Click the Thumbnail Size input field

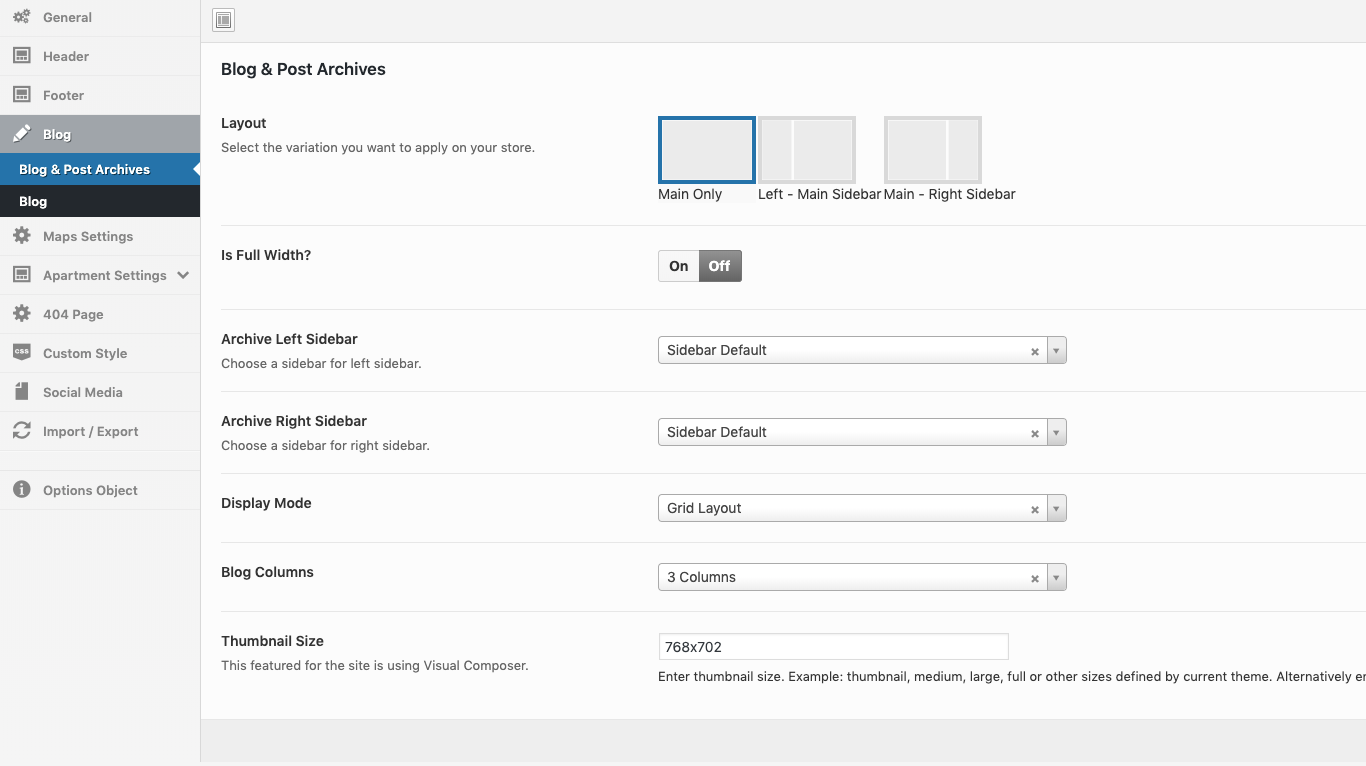pyautogui.click(x=832, y=647)
